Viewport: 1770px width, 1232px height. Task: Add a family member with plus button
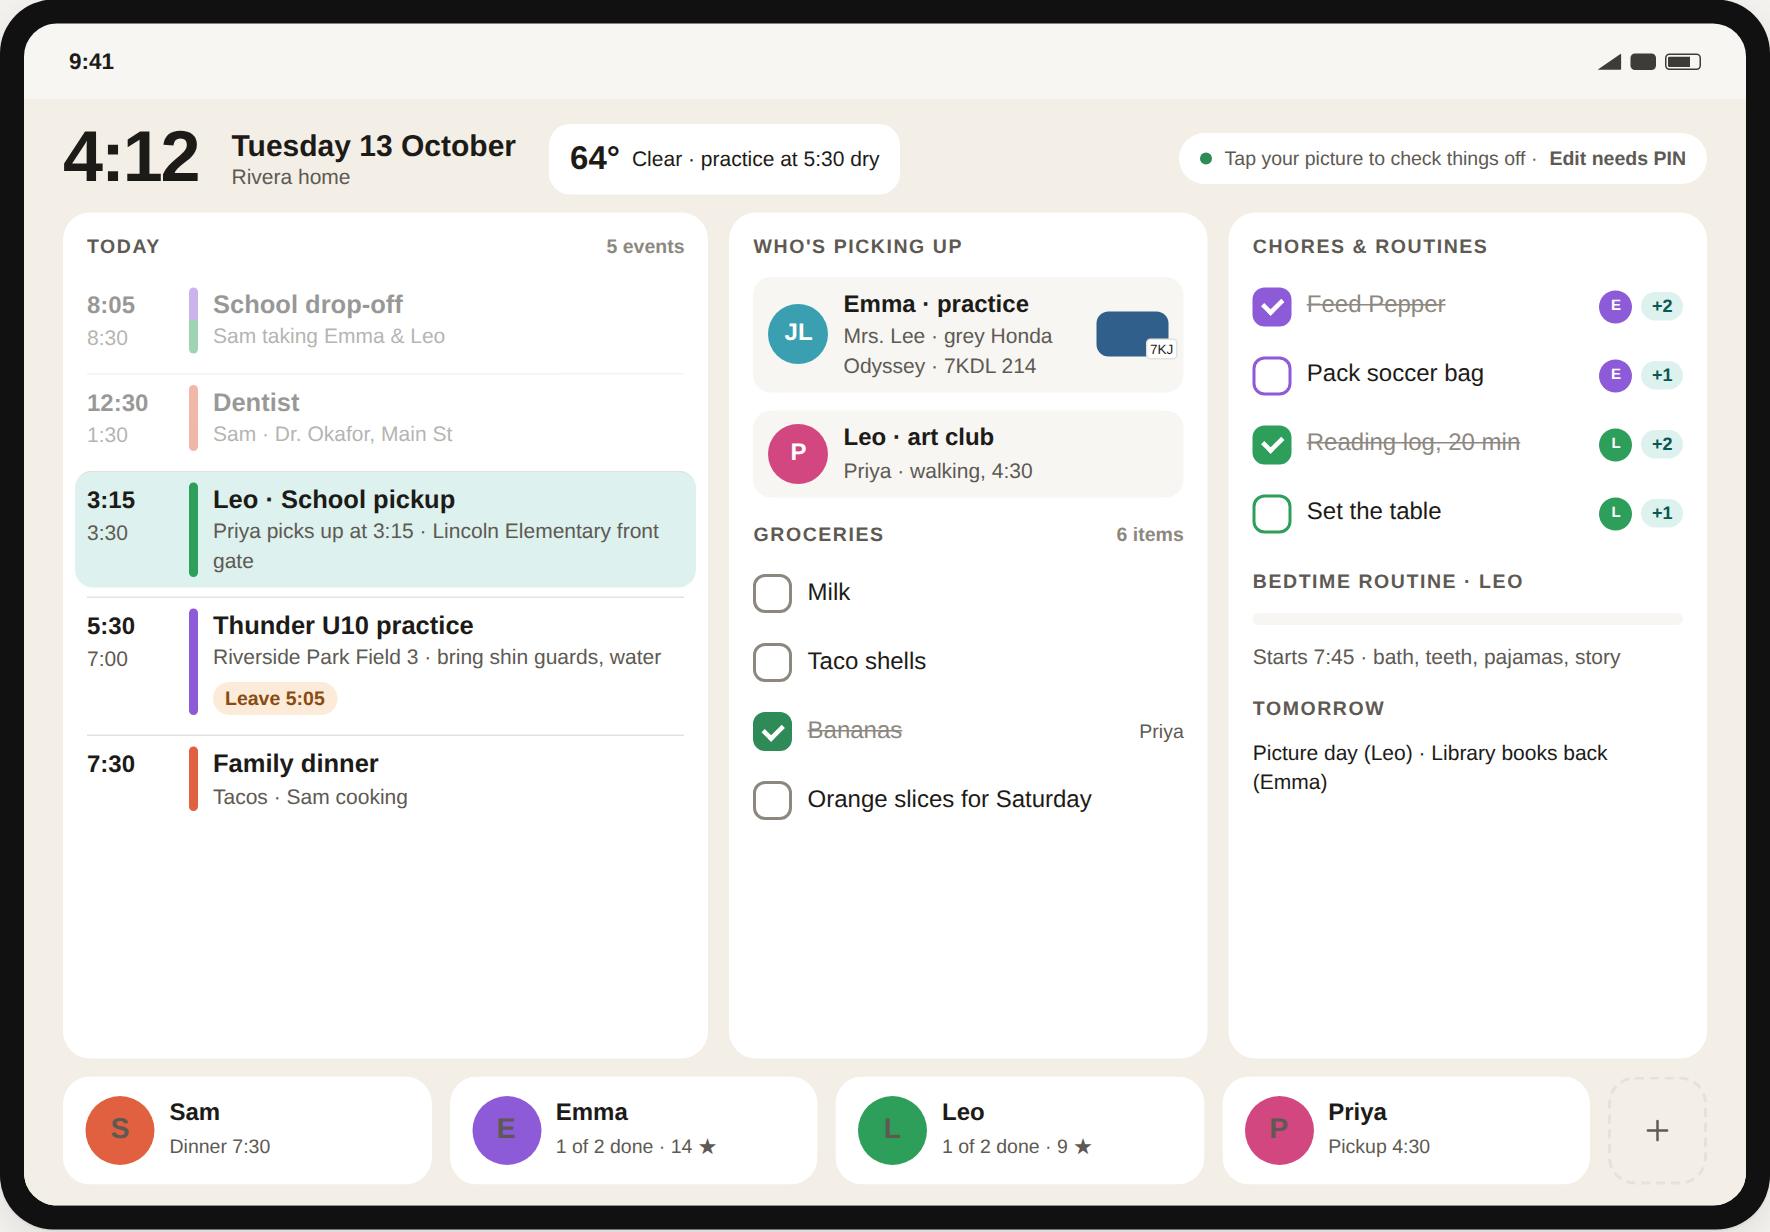point(1657,1130)
